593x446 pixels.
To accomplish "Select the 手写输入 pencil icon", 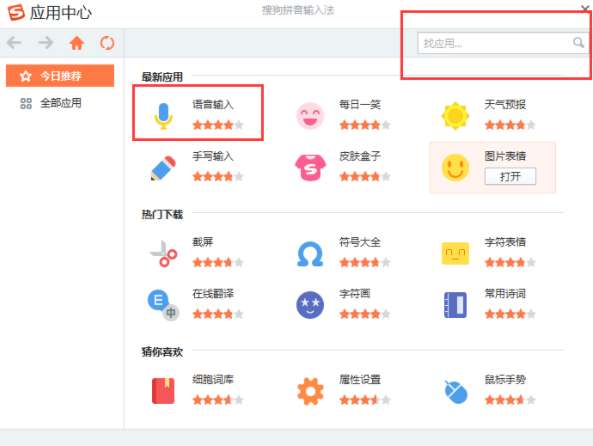I will (x=163, y=168).
